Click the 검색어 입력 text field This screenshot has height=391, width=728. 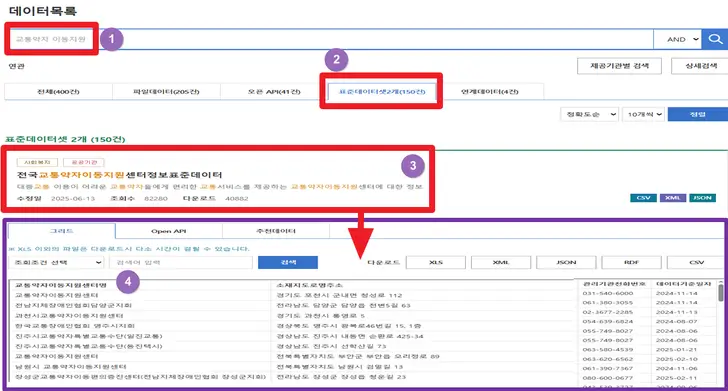[181, 262]
